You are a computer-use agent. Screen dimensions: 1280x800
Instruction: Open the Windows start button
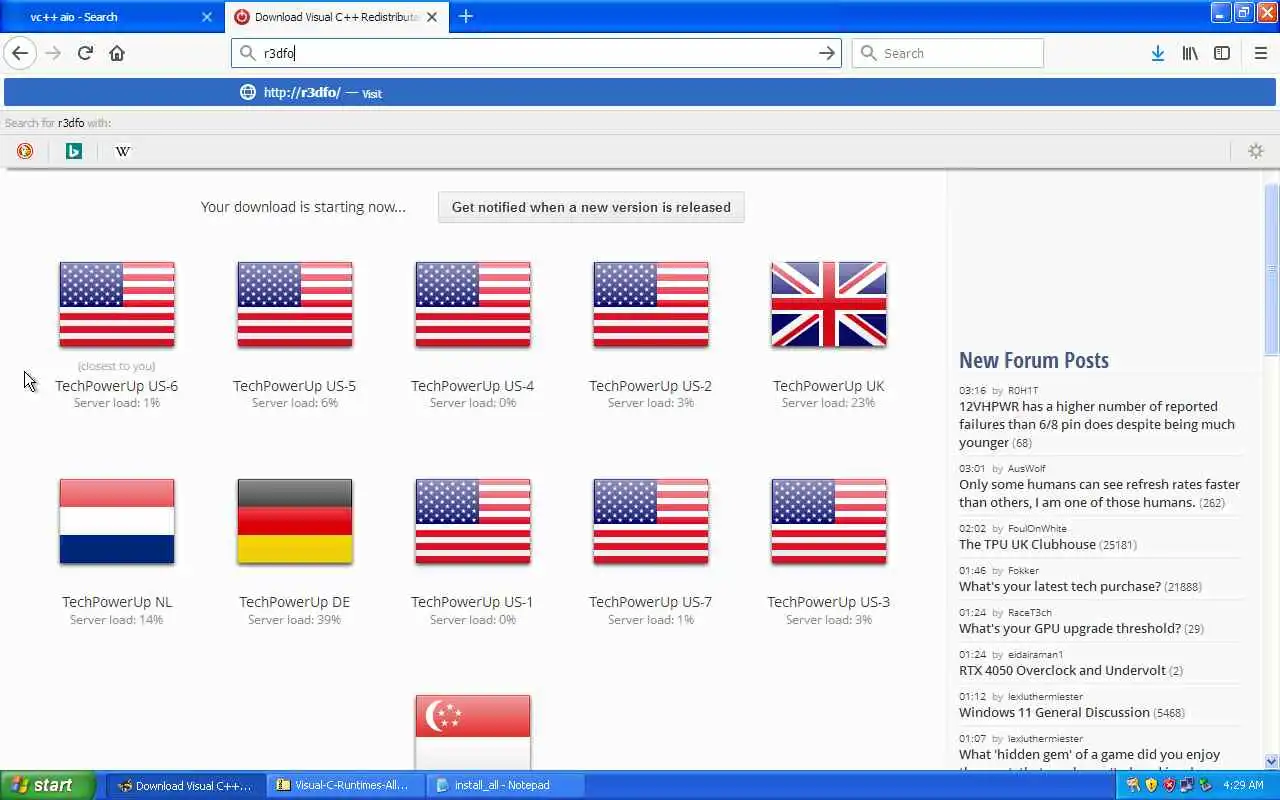click(x=47, y=785)
